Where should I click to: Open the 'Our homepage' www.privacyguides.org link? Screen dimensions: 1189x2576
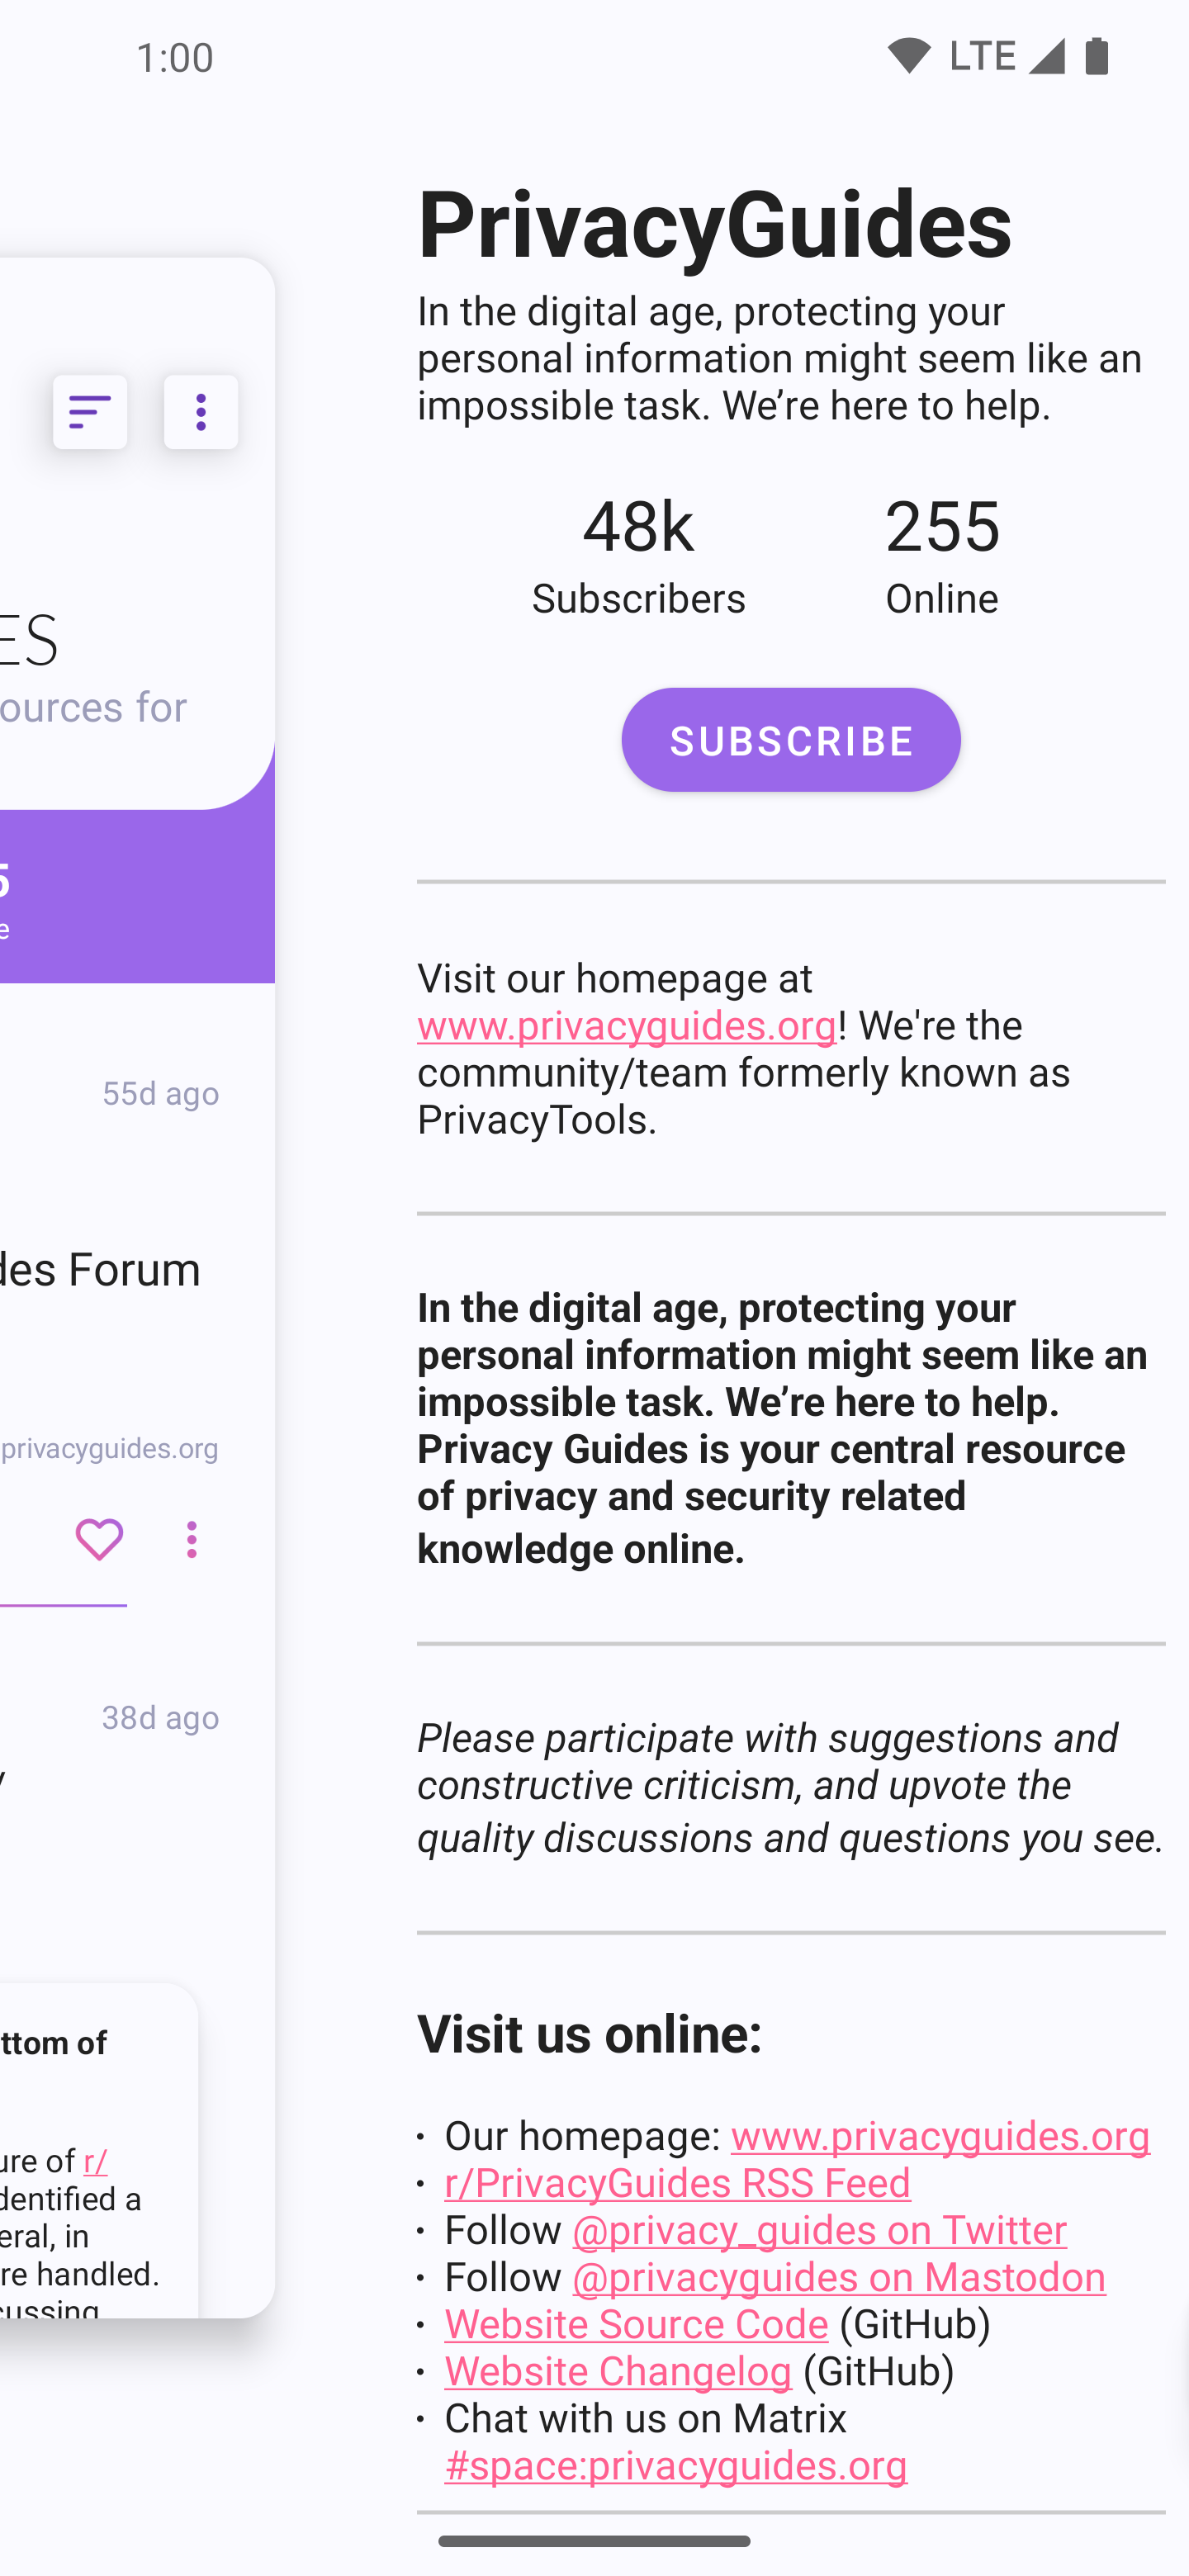(x=940, y=2136)
